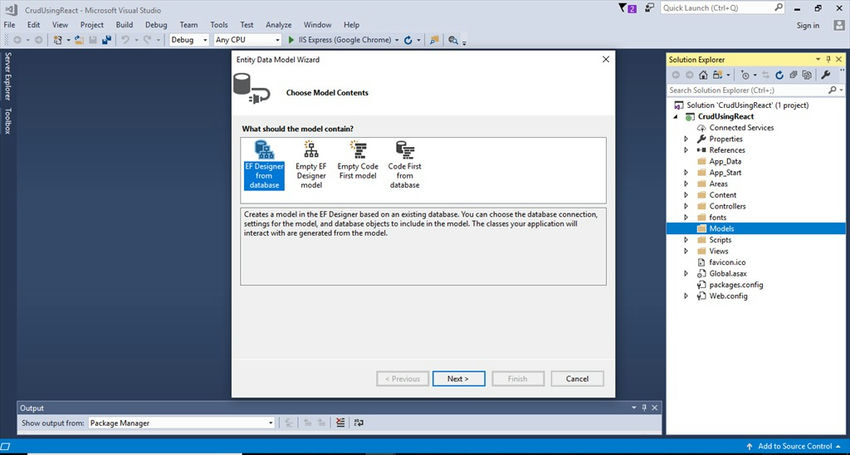Click Clear All icon in Output panel

point(340,422)
